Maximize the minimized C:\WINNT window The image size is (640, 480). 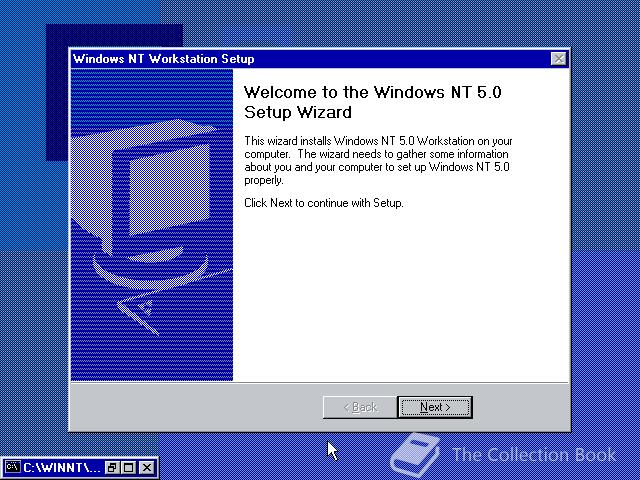point(129,467)
